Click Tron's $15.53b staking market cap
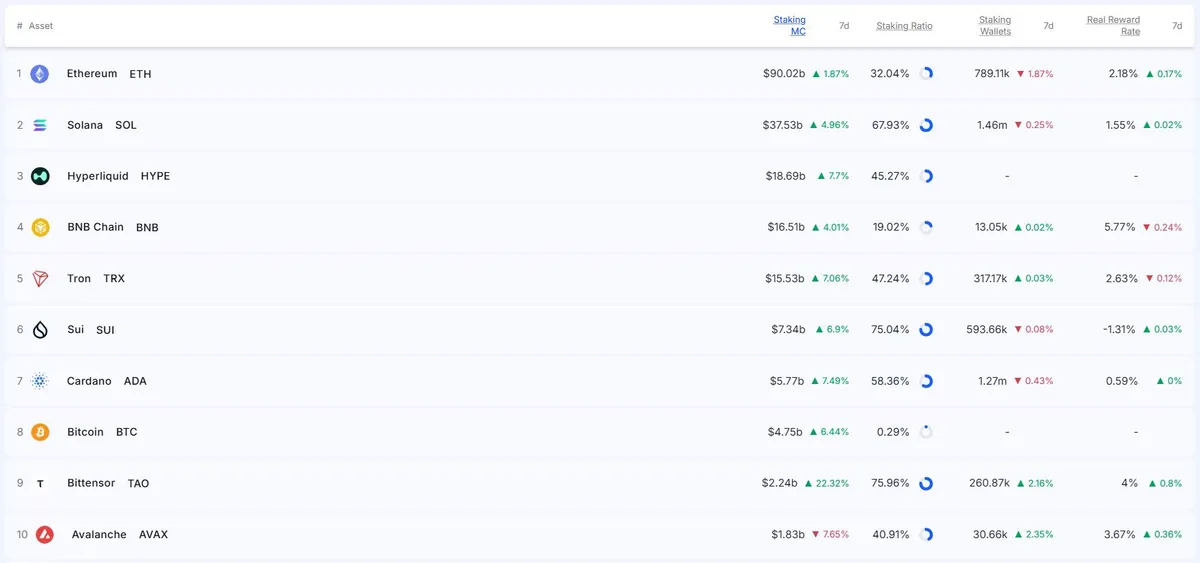 785,279
